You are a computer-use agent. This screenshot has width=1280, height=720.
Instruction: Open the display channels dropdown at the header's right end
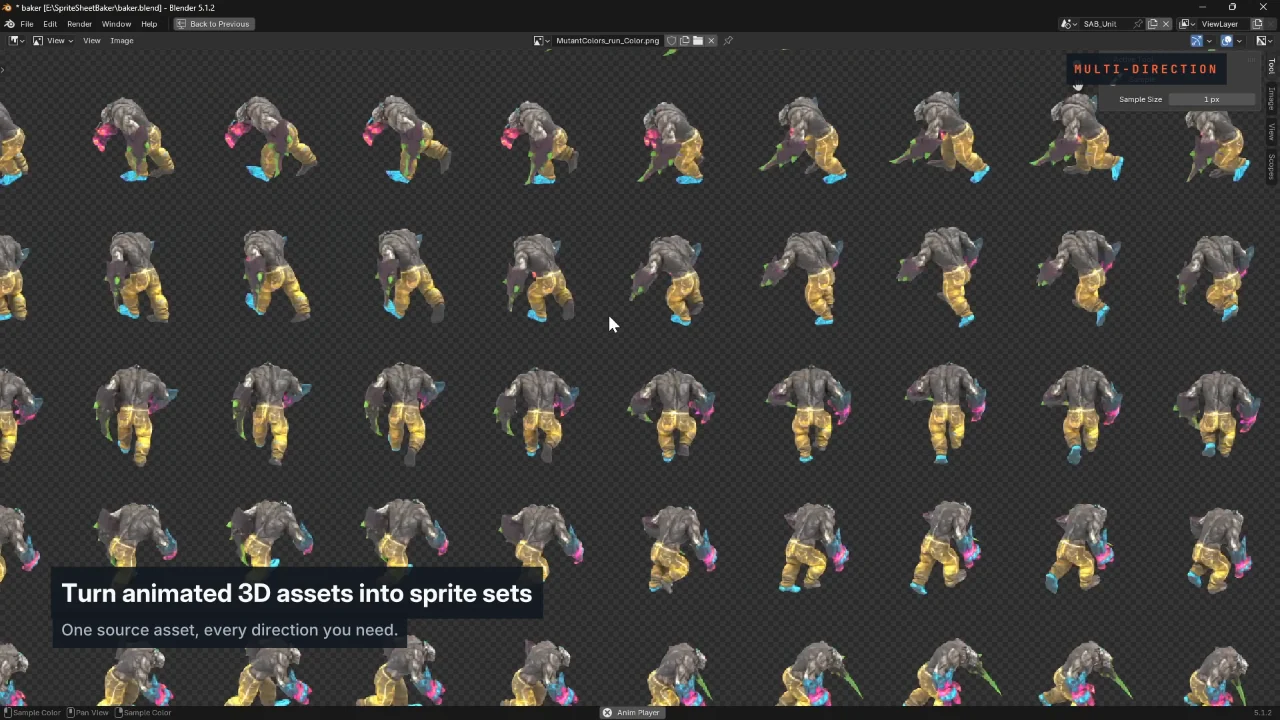tap(1263, 41)
